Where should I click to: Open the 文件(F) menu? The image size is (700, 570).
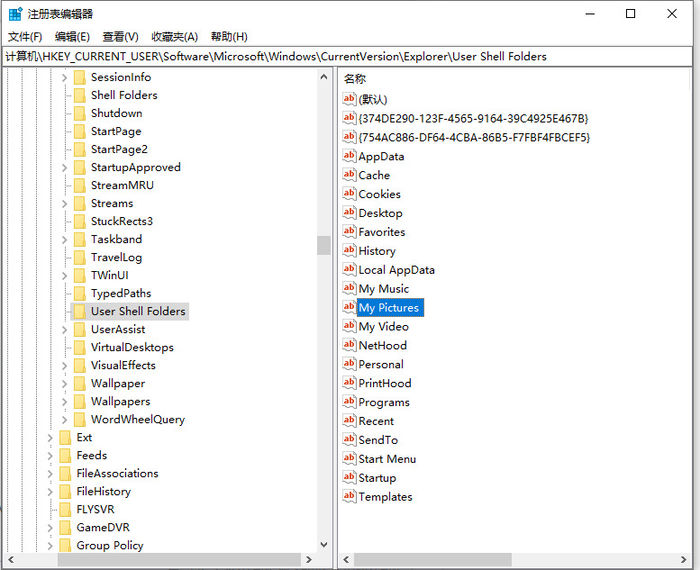[x=25, y=37]
